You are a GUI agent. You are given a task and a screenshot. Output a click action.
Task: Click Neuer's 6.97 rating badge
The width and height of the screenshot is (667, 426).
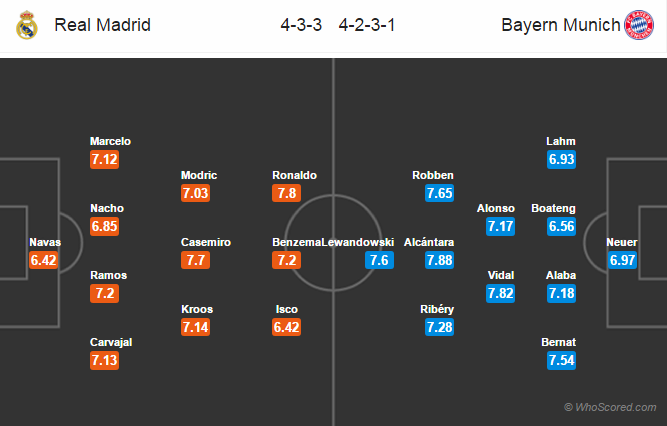tap(622, 260)
